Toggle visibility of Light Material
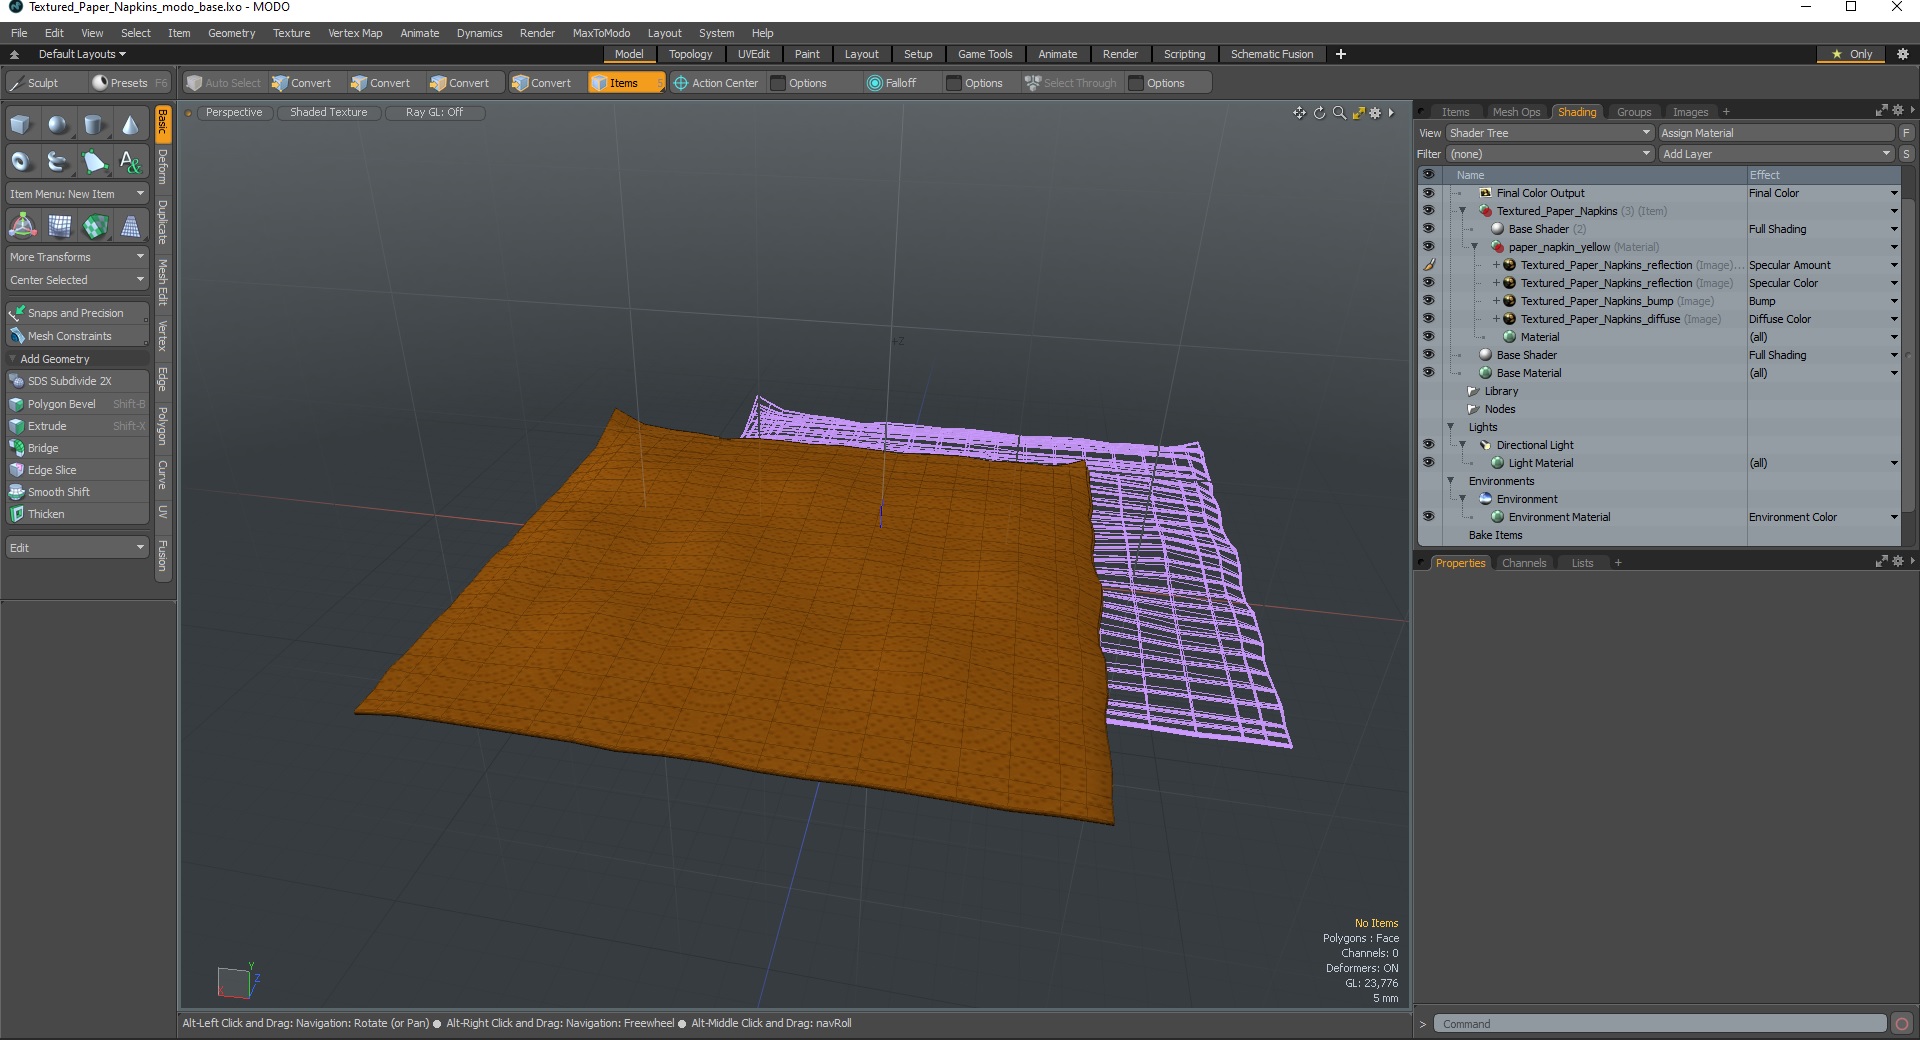 1428,463
